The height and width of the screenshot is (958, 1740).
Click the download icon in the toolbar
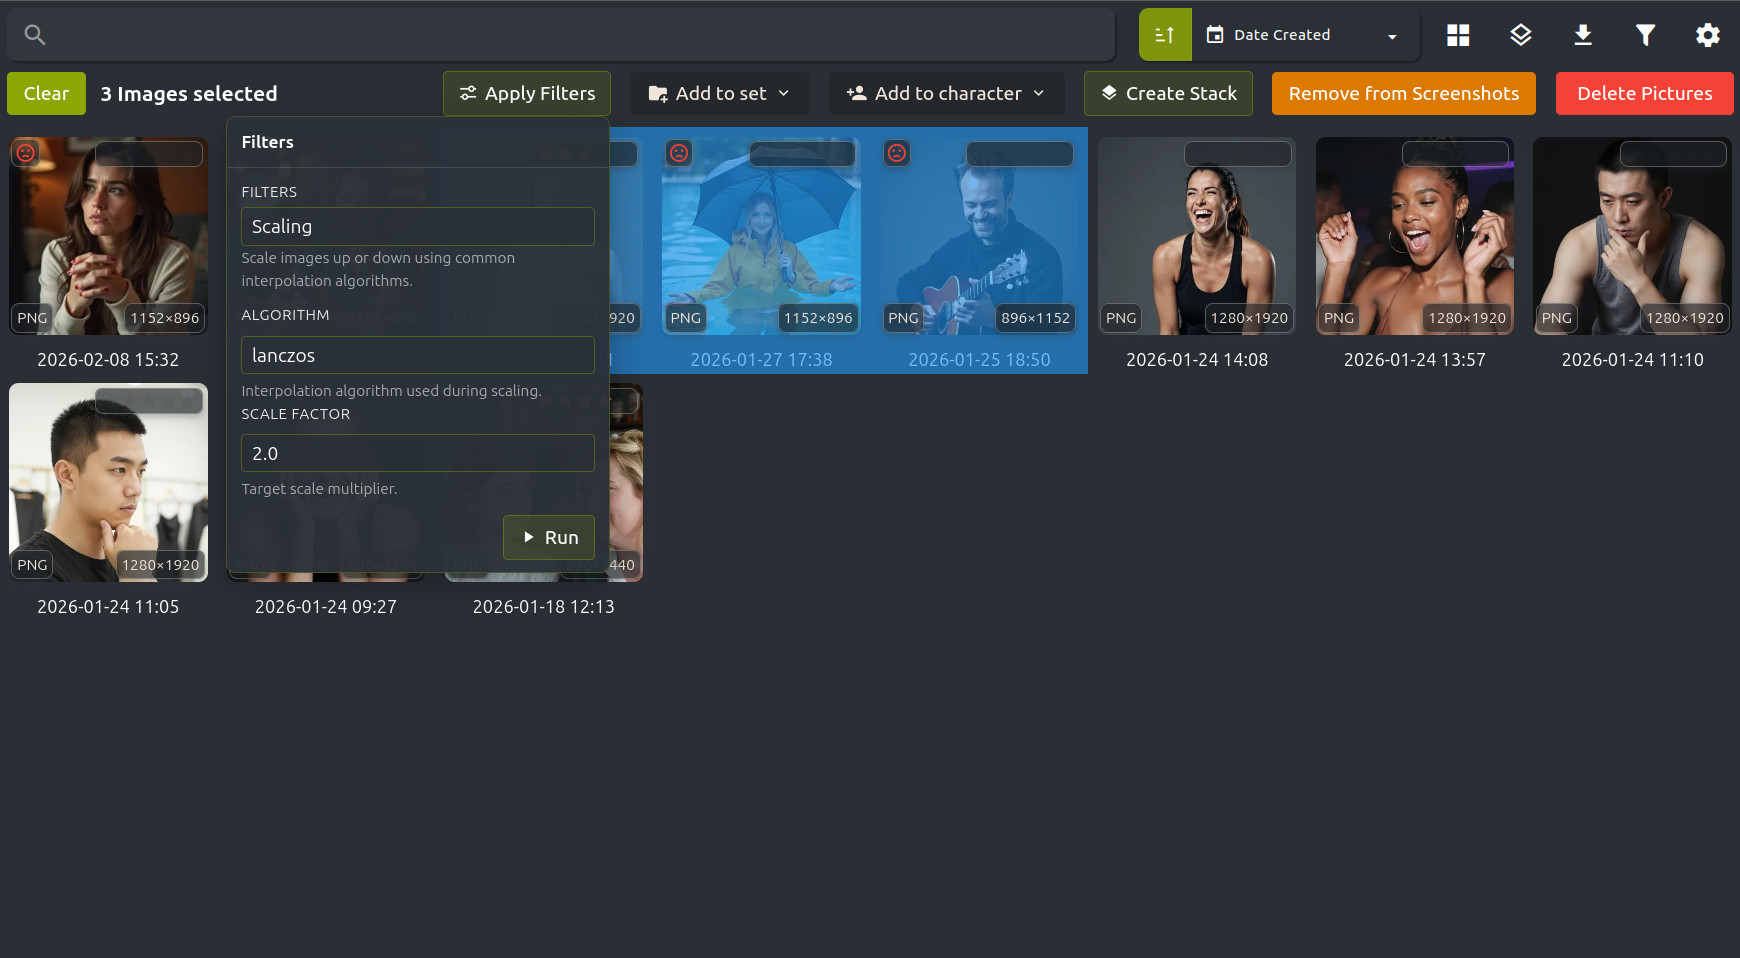tap(1583, 34)
